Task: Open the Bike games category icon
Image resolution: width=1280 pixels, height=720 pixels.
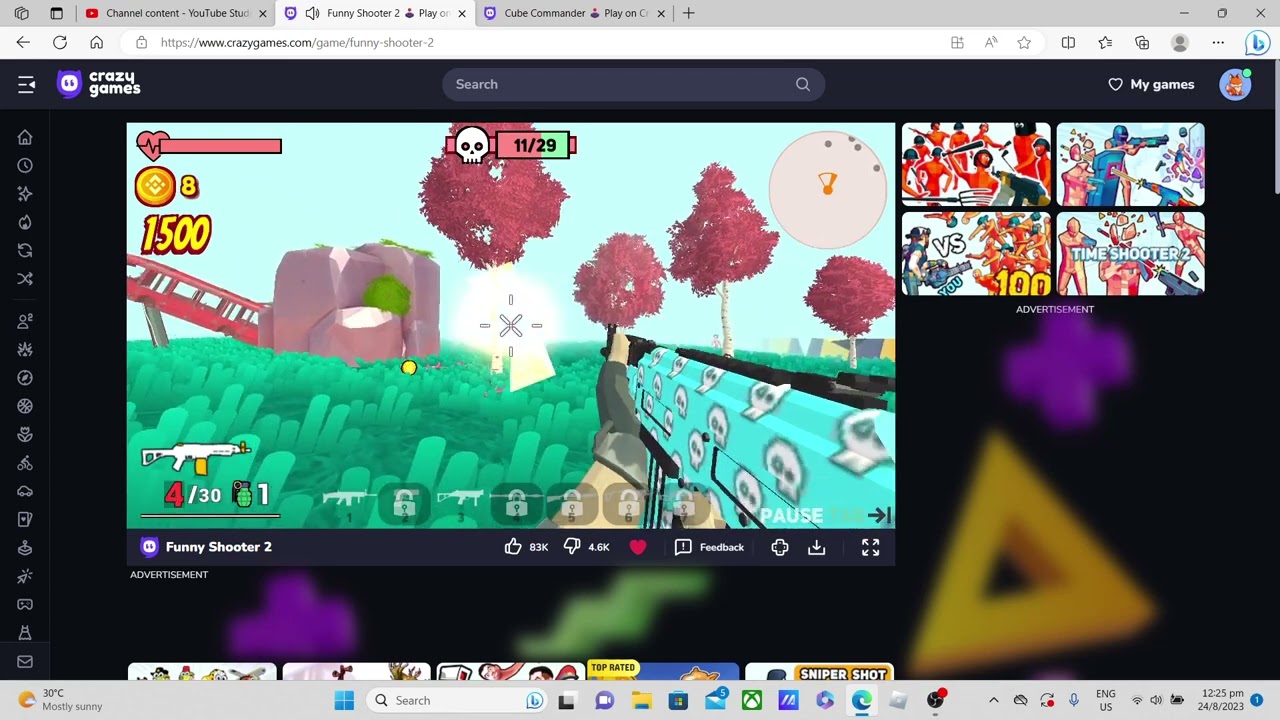Action: coord(25,463)
